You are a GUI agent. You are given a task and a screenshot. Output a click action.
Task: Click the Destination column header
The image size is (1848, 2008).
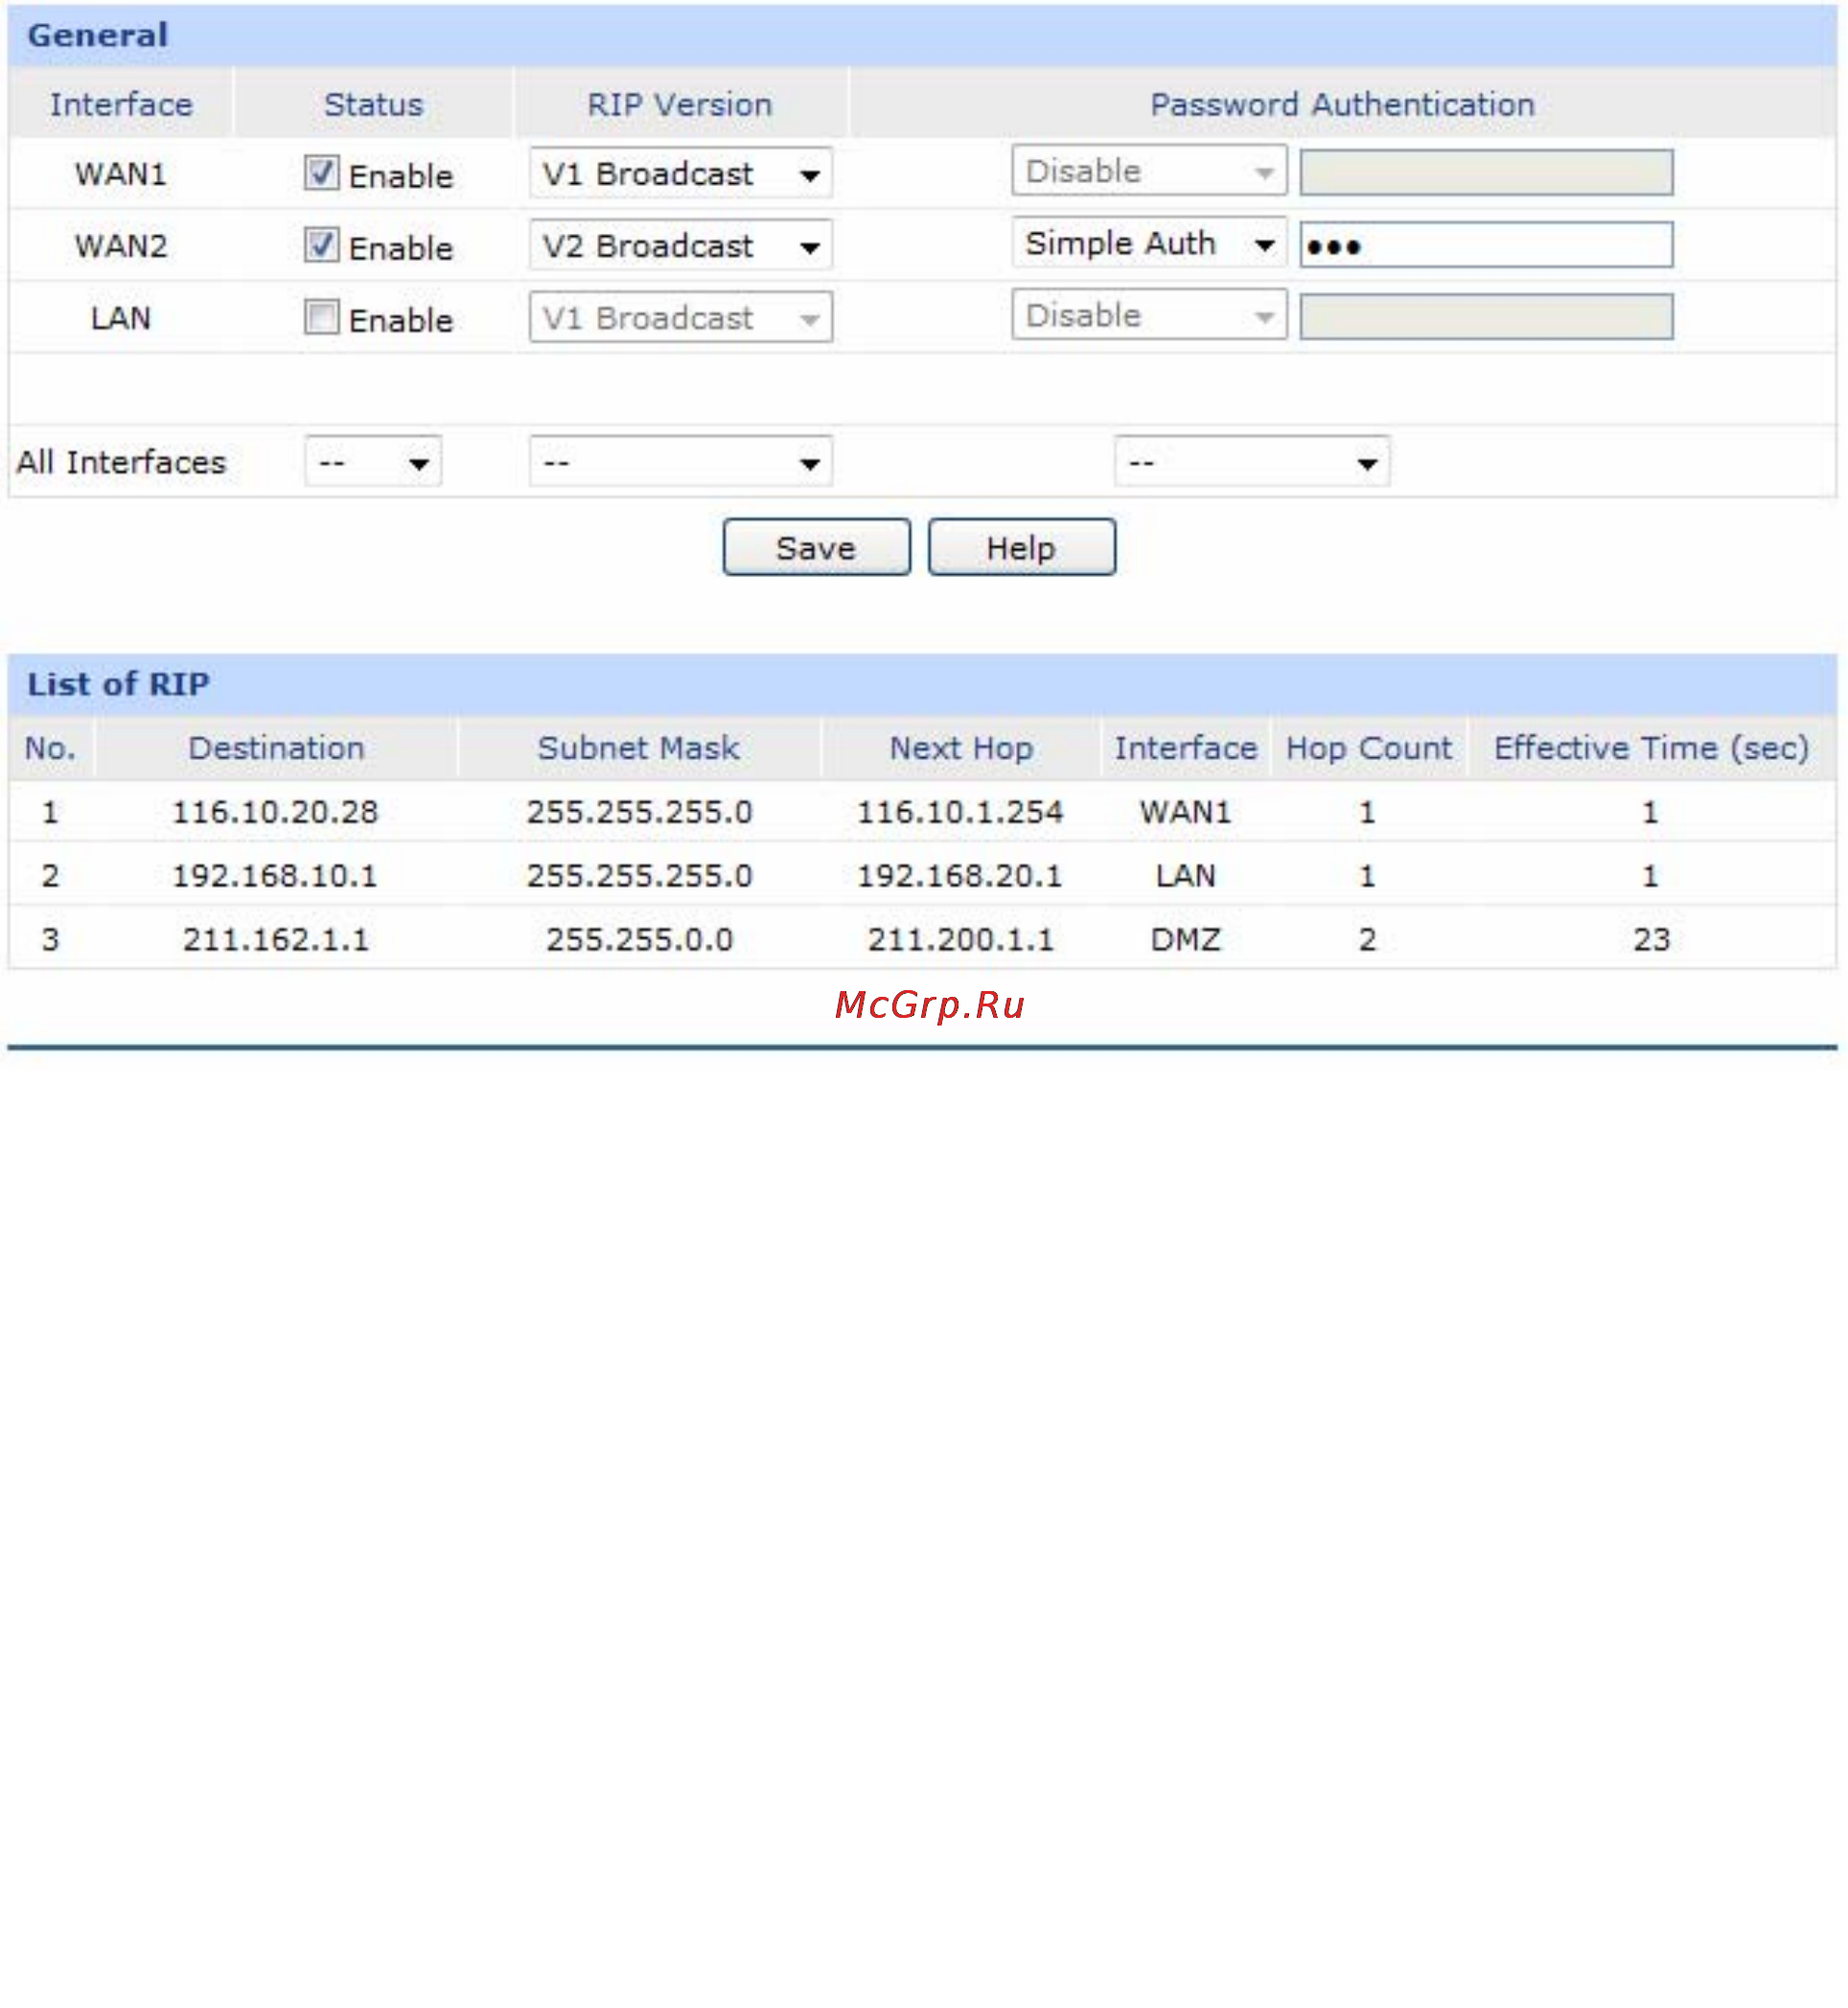pos(277,748)
